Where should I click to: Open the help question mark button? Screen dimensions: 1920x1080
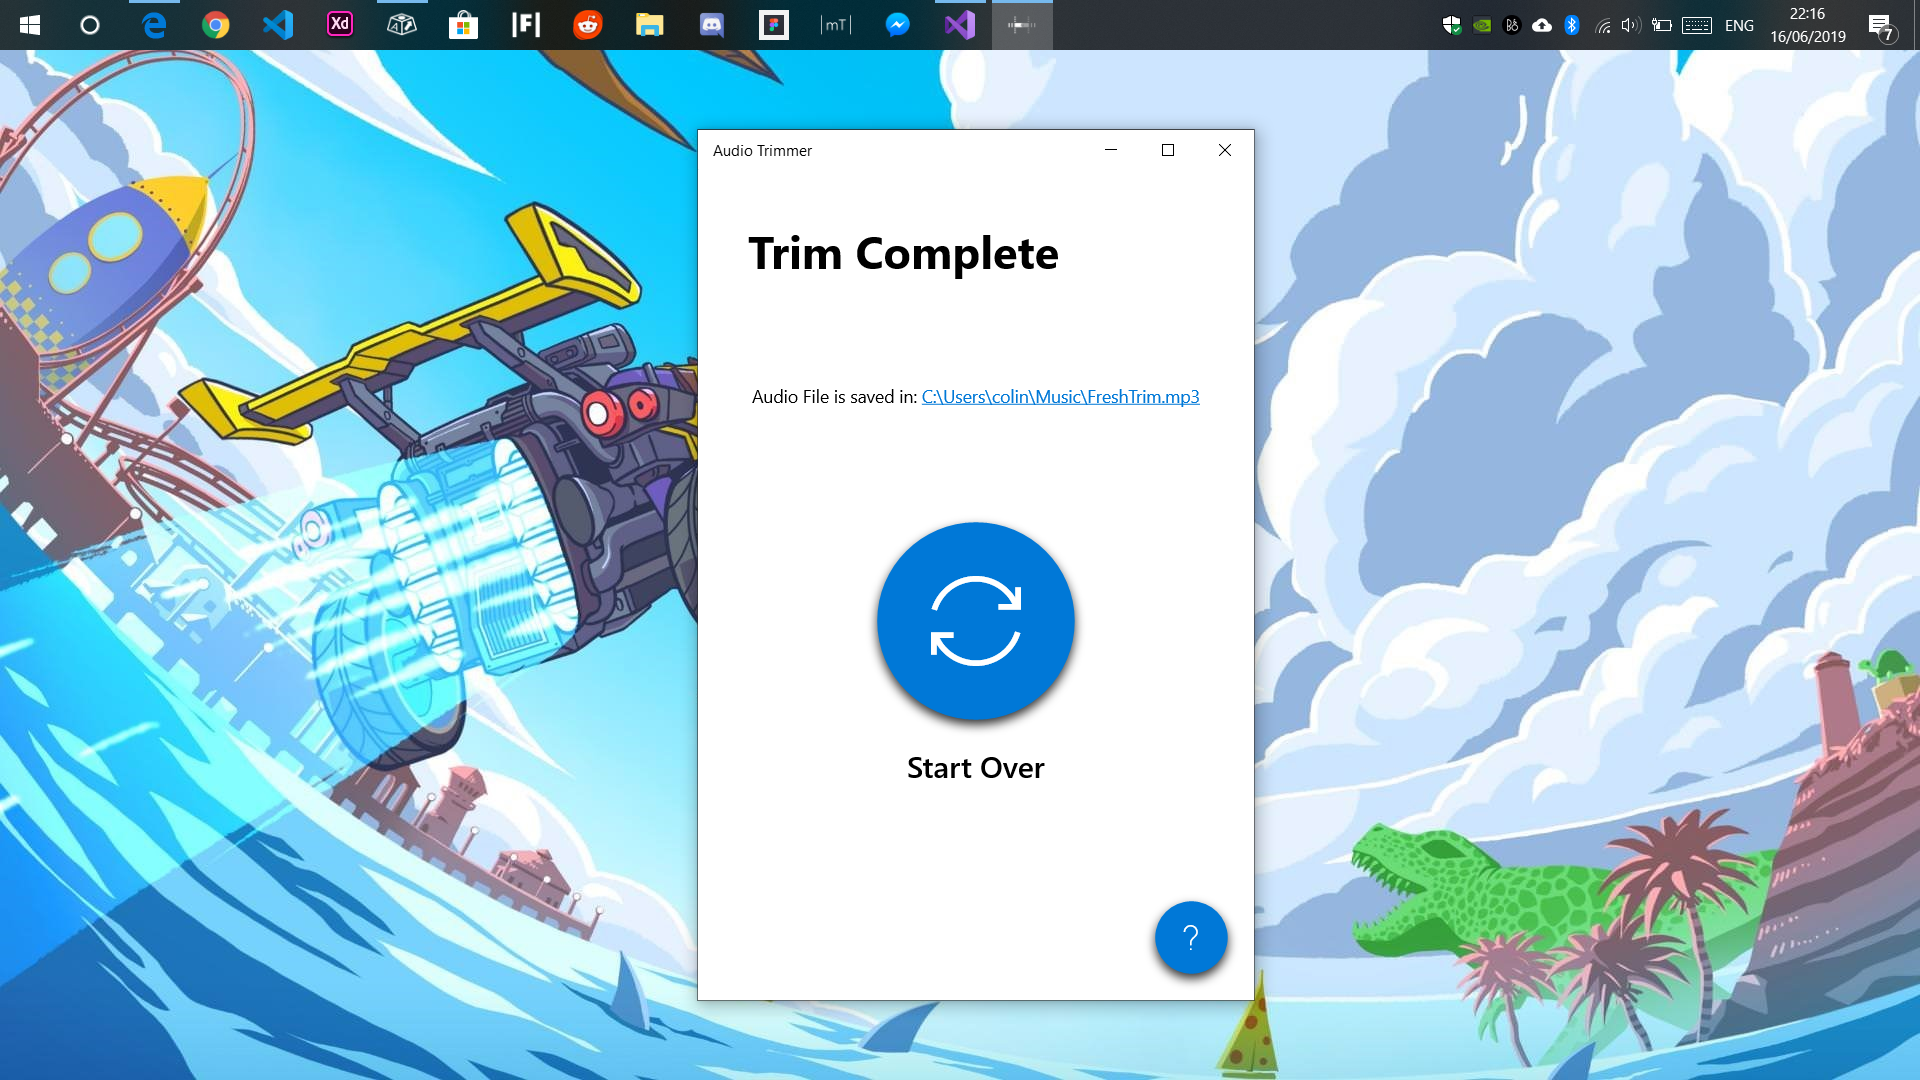1190,937
